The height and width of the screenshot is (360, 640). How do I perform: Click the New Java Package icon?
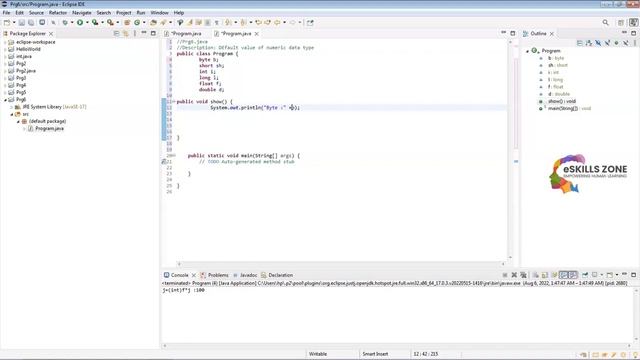coord(127,23)
